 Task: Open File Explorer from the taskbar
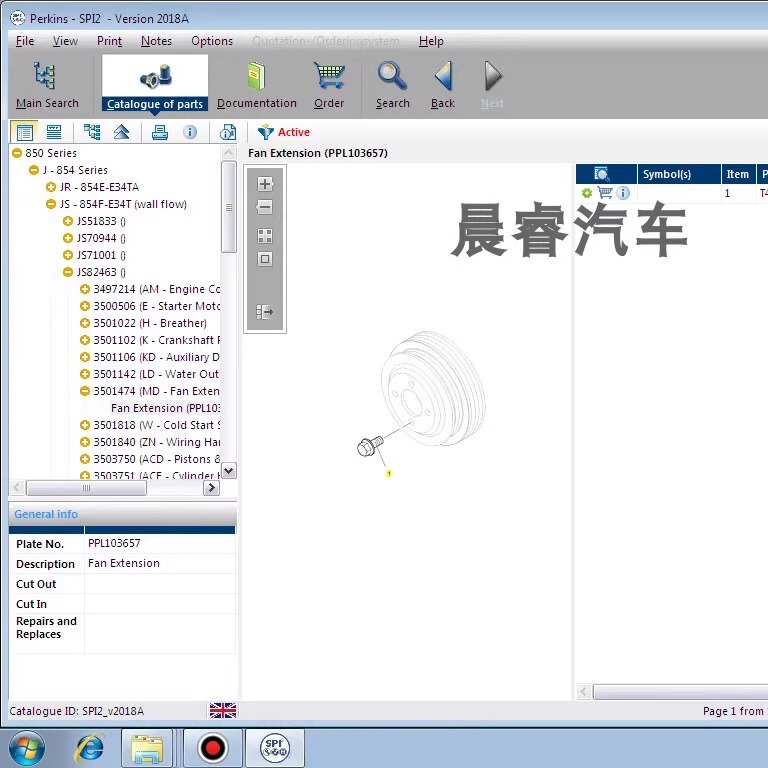(x=147, y=748)
